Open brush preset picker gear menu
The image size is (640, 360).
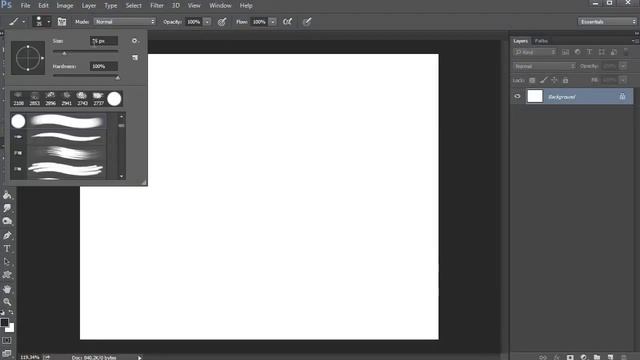coord(135,41)
